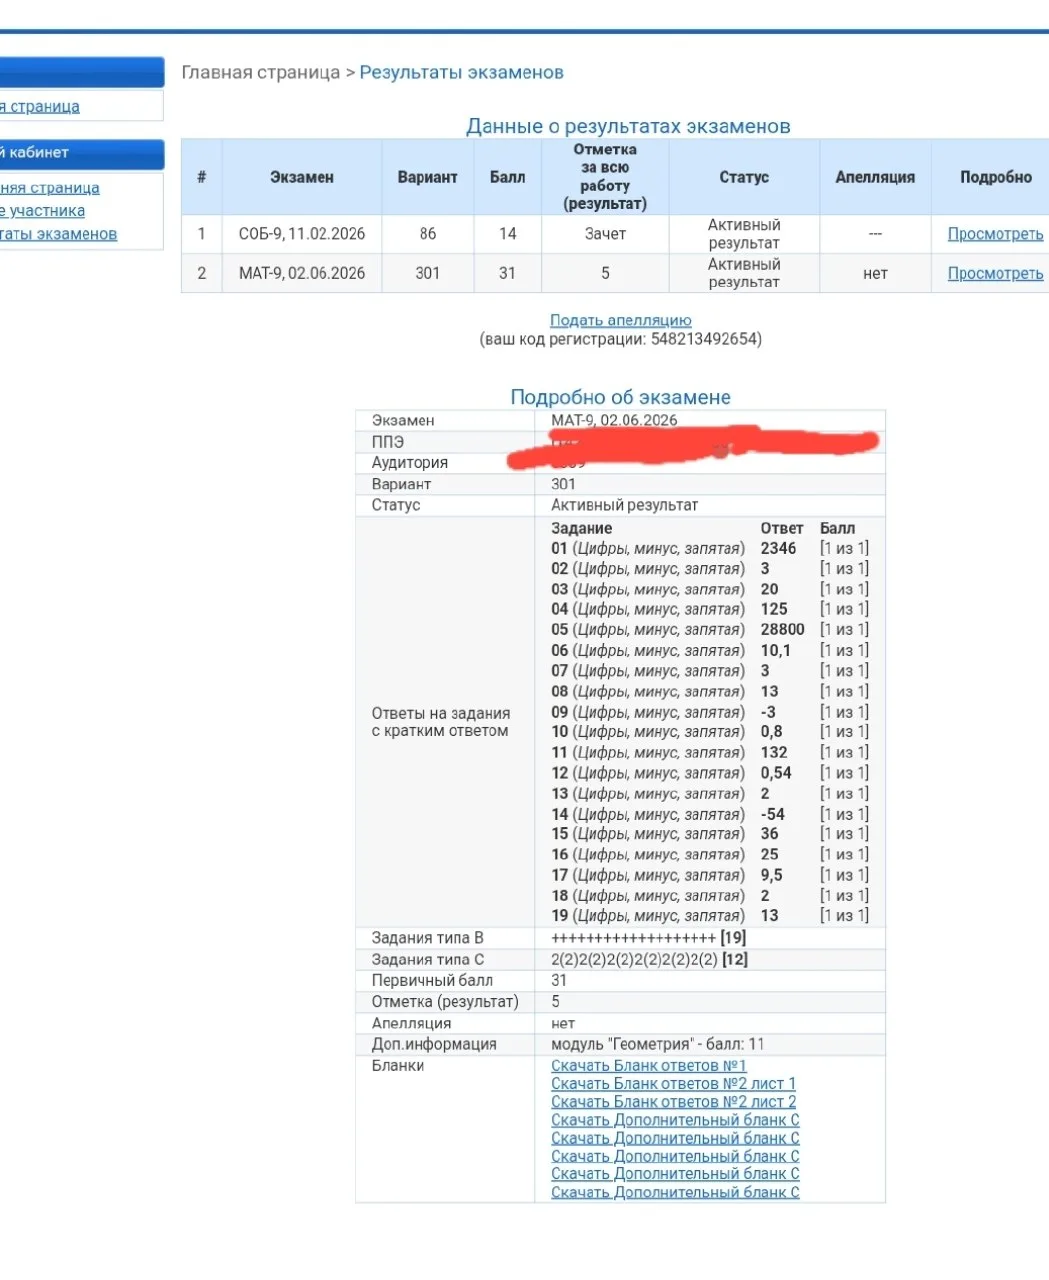The height and width of the screenshot is (1280, 1049).
Task: Click Просмотреть for the МАТ-9 exam row
Action: [x=995, y=273]
